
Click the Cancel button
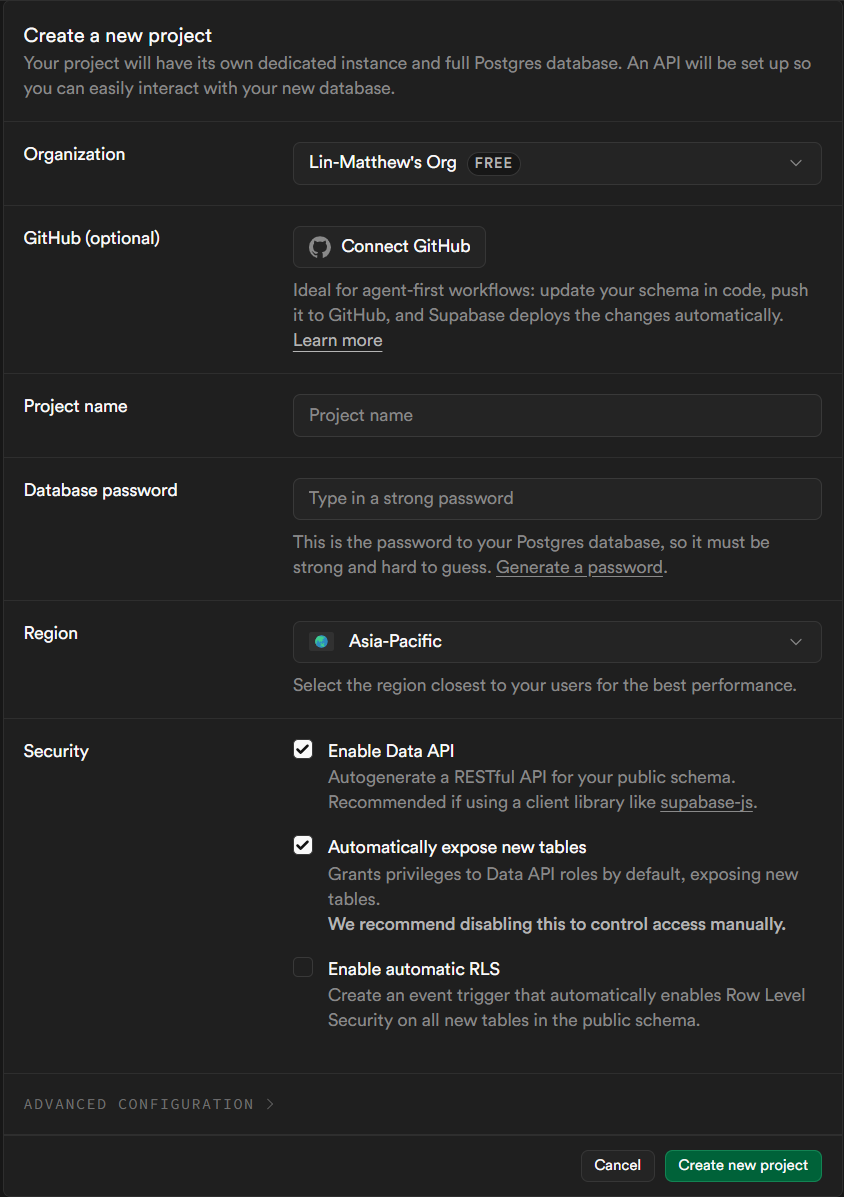[x=617, y=1165]
